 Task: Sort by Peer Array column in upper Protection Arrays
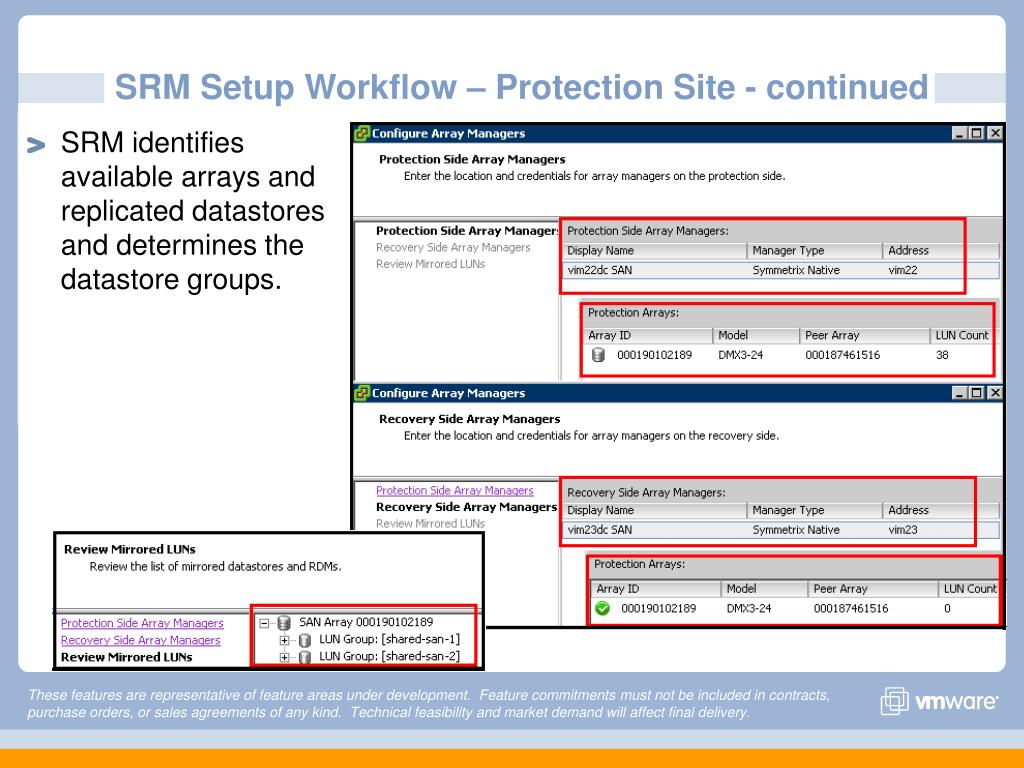click(x=865, y=336)
